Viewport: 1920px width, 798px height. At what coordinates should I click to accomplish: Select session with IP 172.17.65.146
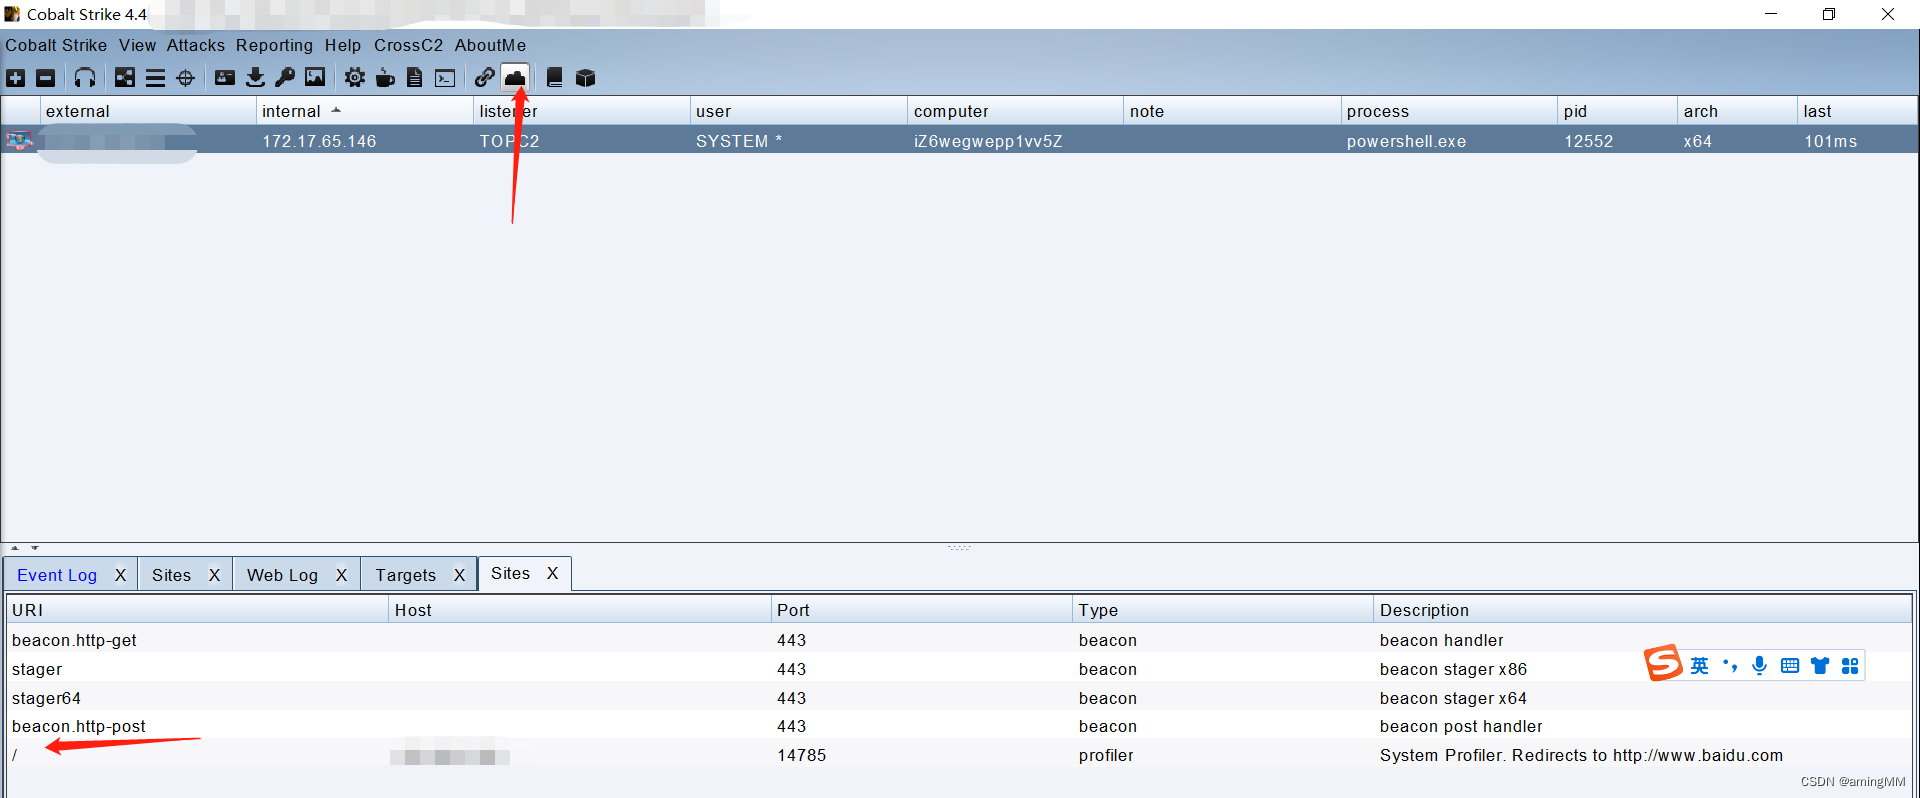tap(960, 141)
